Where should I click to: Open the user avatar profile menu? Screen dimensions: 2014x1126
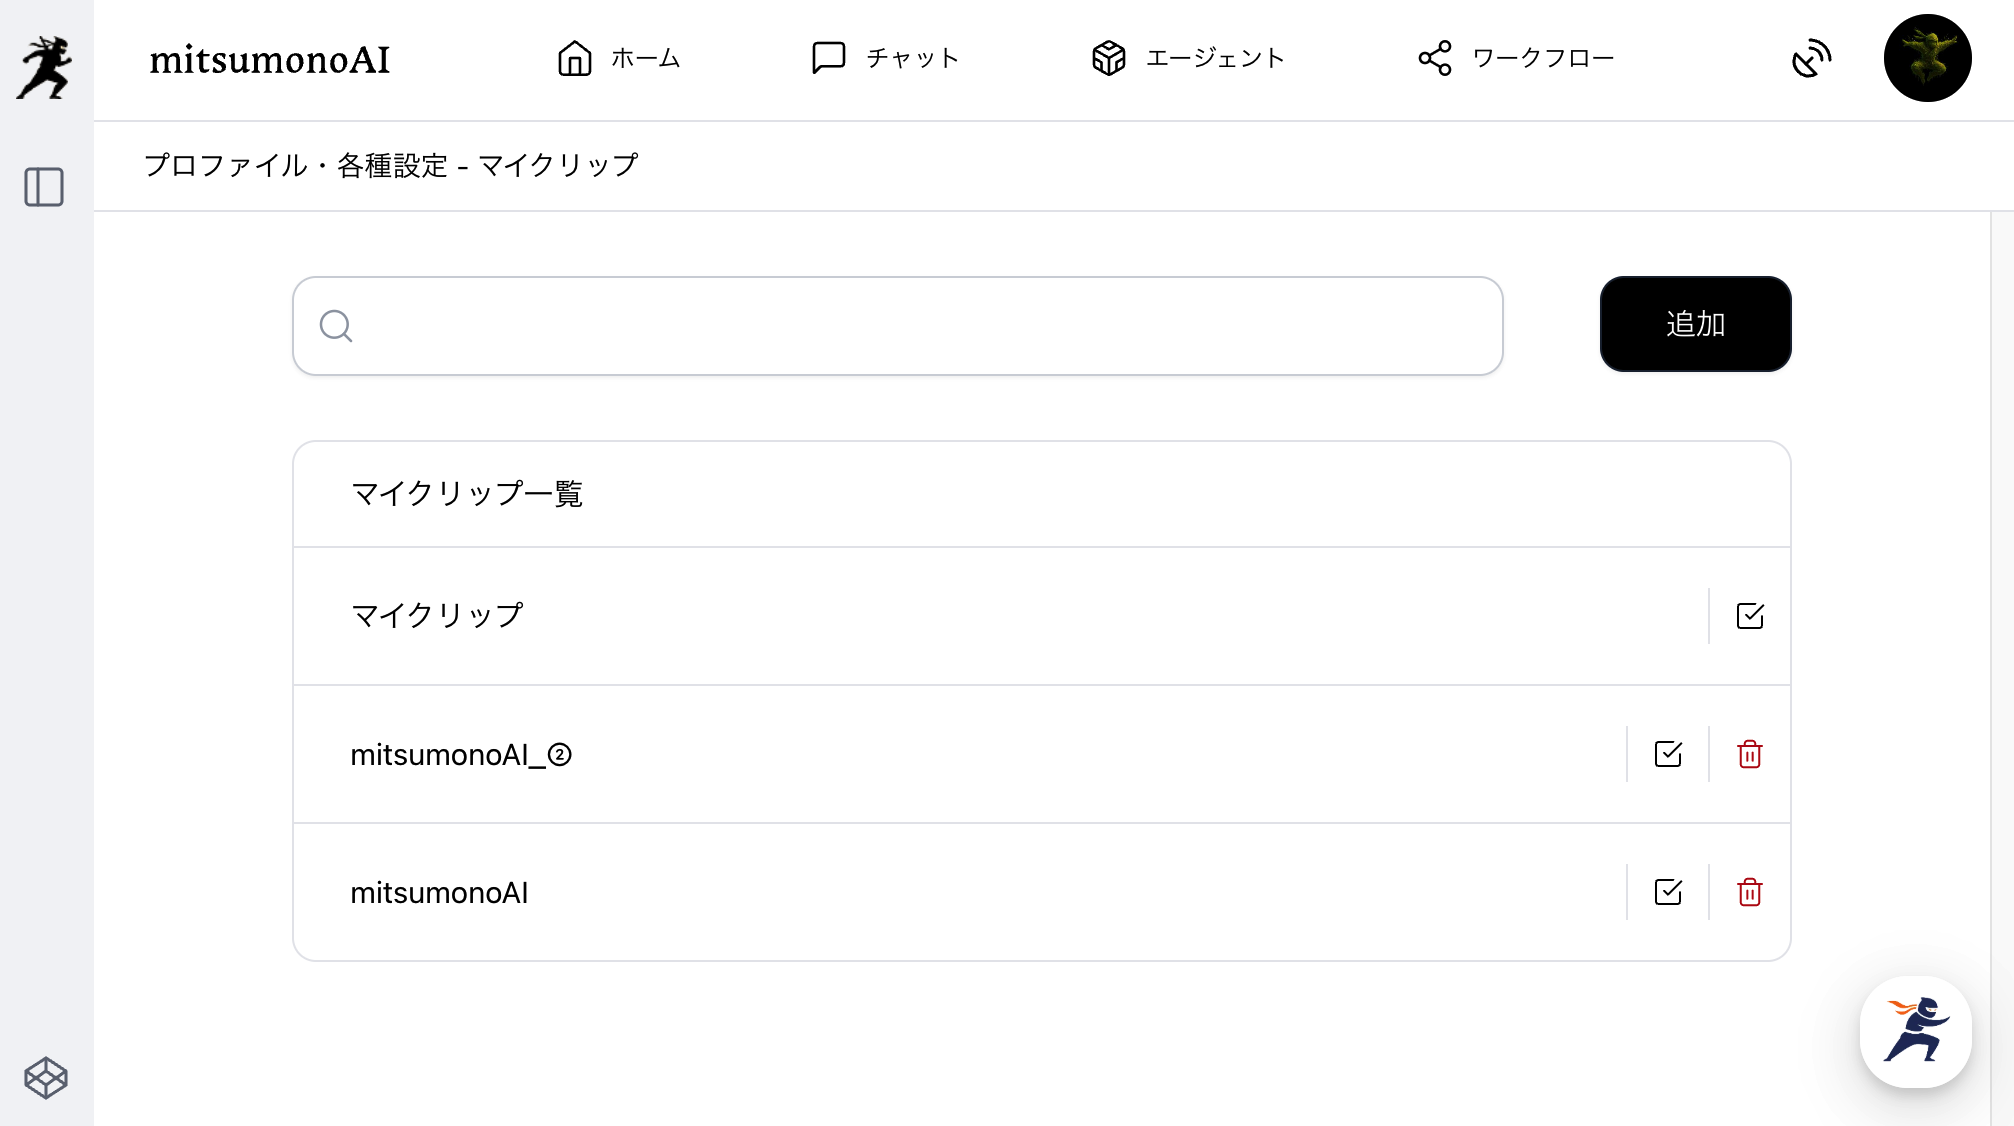coord(1927,58)
